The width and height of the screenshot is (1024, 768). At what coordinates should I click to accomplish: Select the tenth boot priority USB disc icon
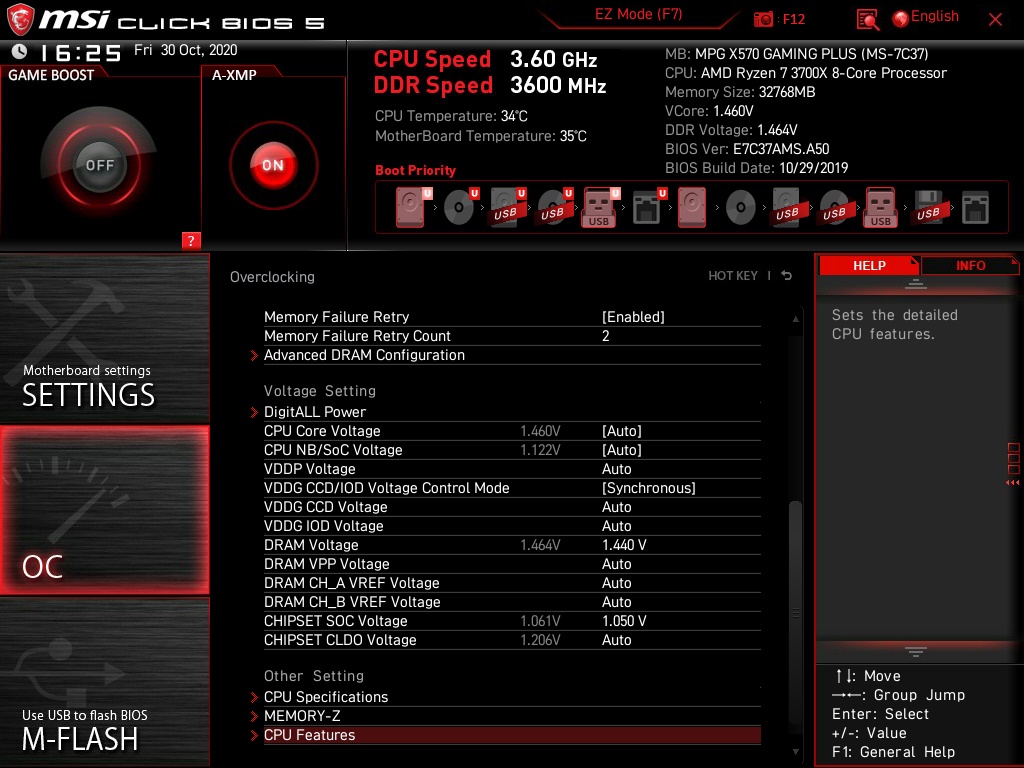click(x=835, y=208)
